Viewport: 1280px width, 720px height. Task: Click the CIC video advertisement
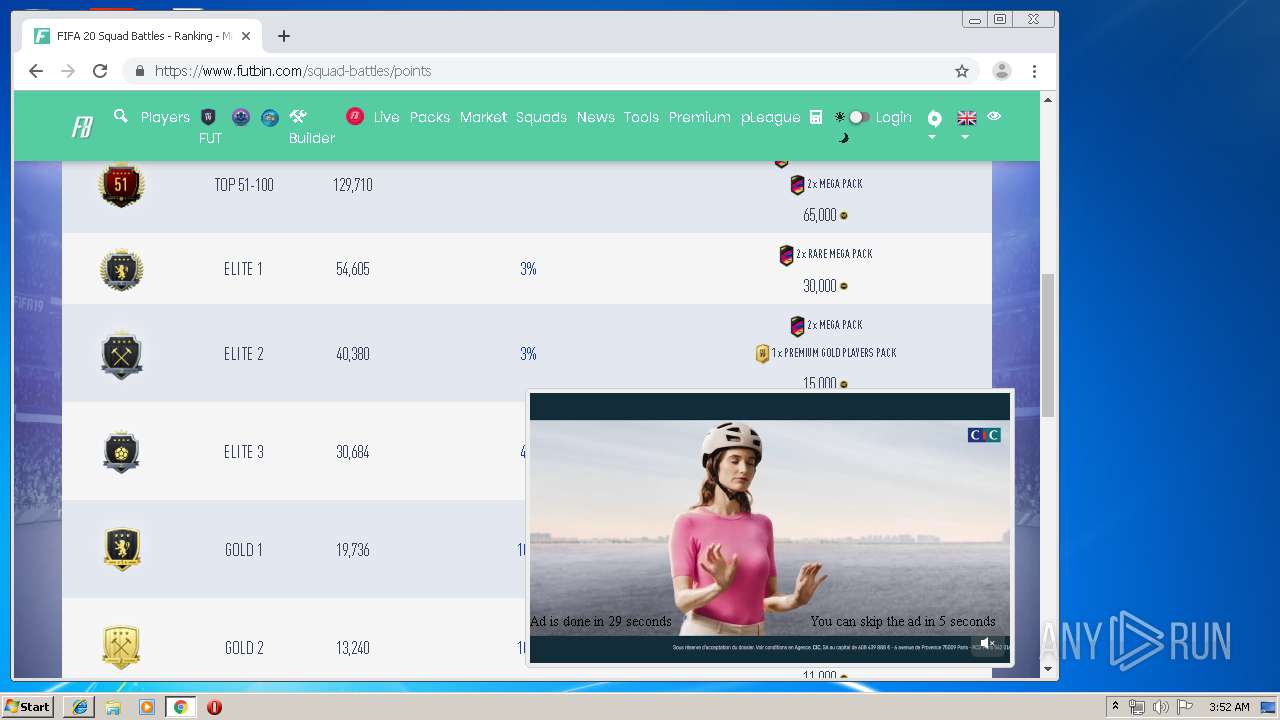coord(770,528)
